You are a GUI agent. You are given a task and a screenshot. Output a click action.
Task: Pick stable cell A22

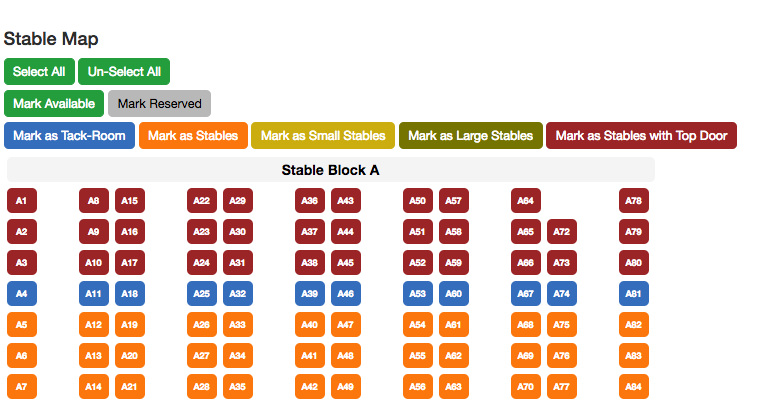point(202,201)
